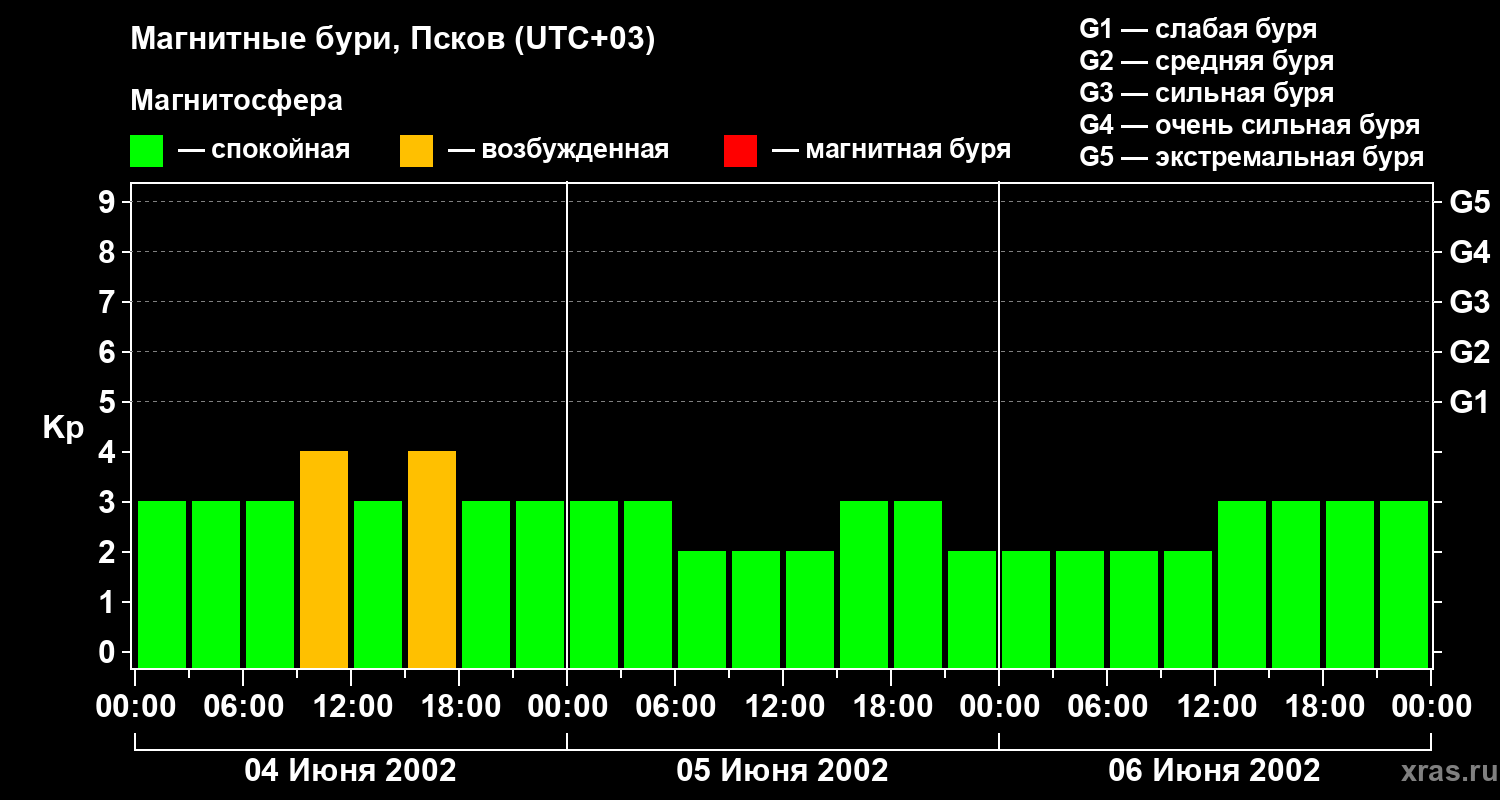Click the Kp axis value 8
This screenshot has width=1500, height=800.
click(x=109, y=252)
